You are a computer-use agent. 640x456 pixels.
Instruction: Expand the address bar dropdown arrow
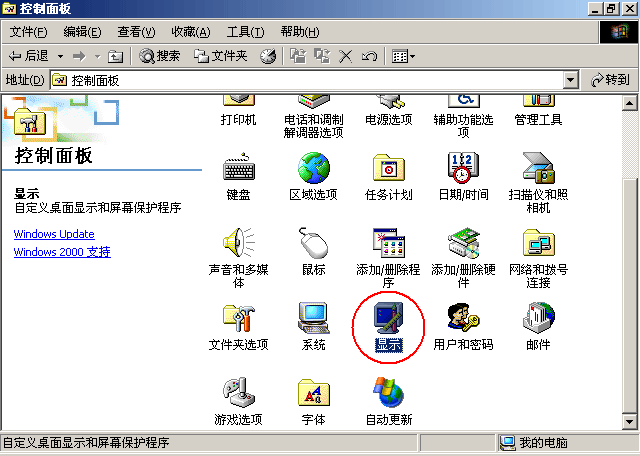pyautogui.click(x=571, y=80)
